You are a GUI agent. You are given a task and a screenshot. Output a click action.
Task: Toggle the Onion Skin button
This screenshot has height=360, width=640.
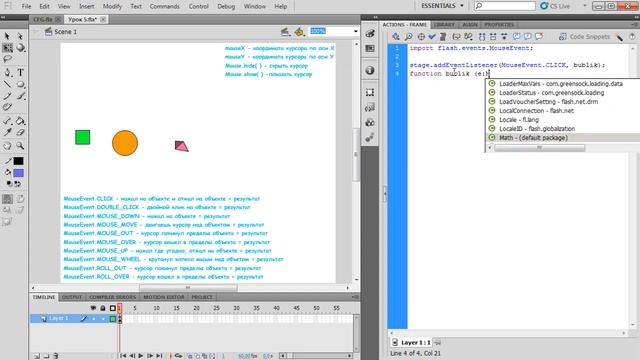click(x=190, y=356)
